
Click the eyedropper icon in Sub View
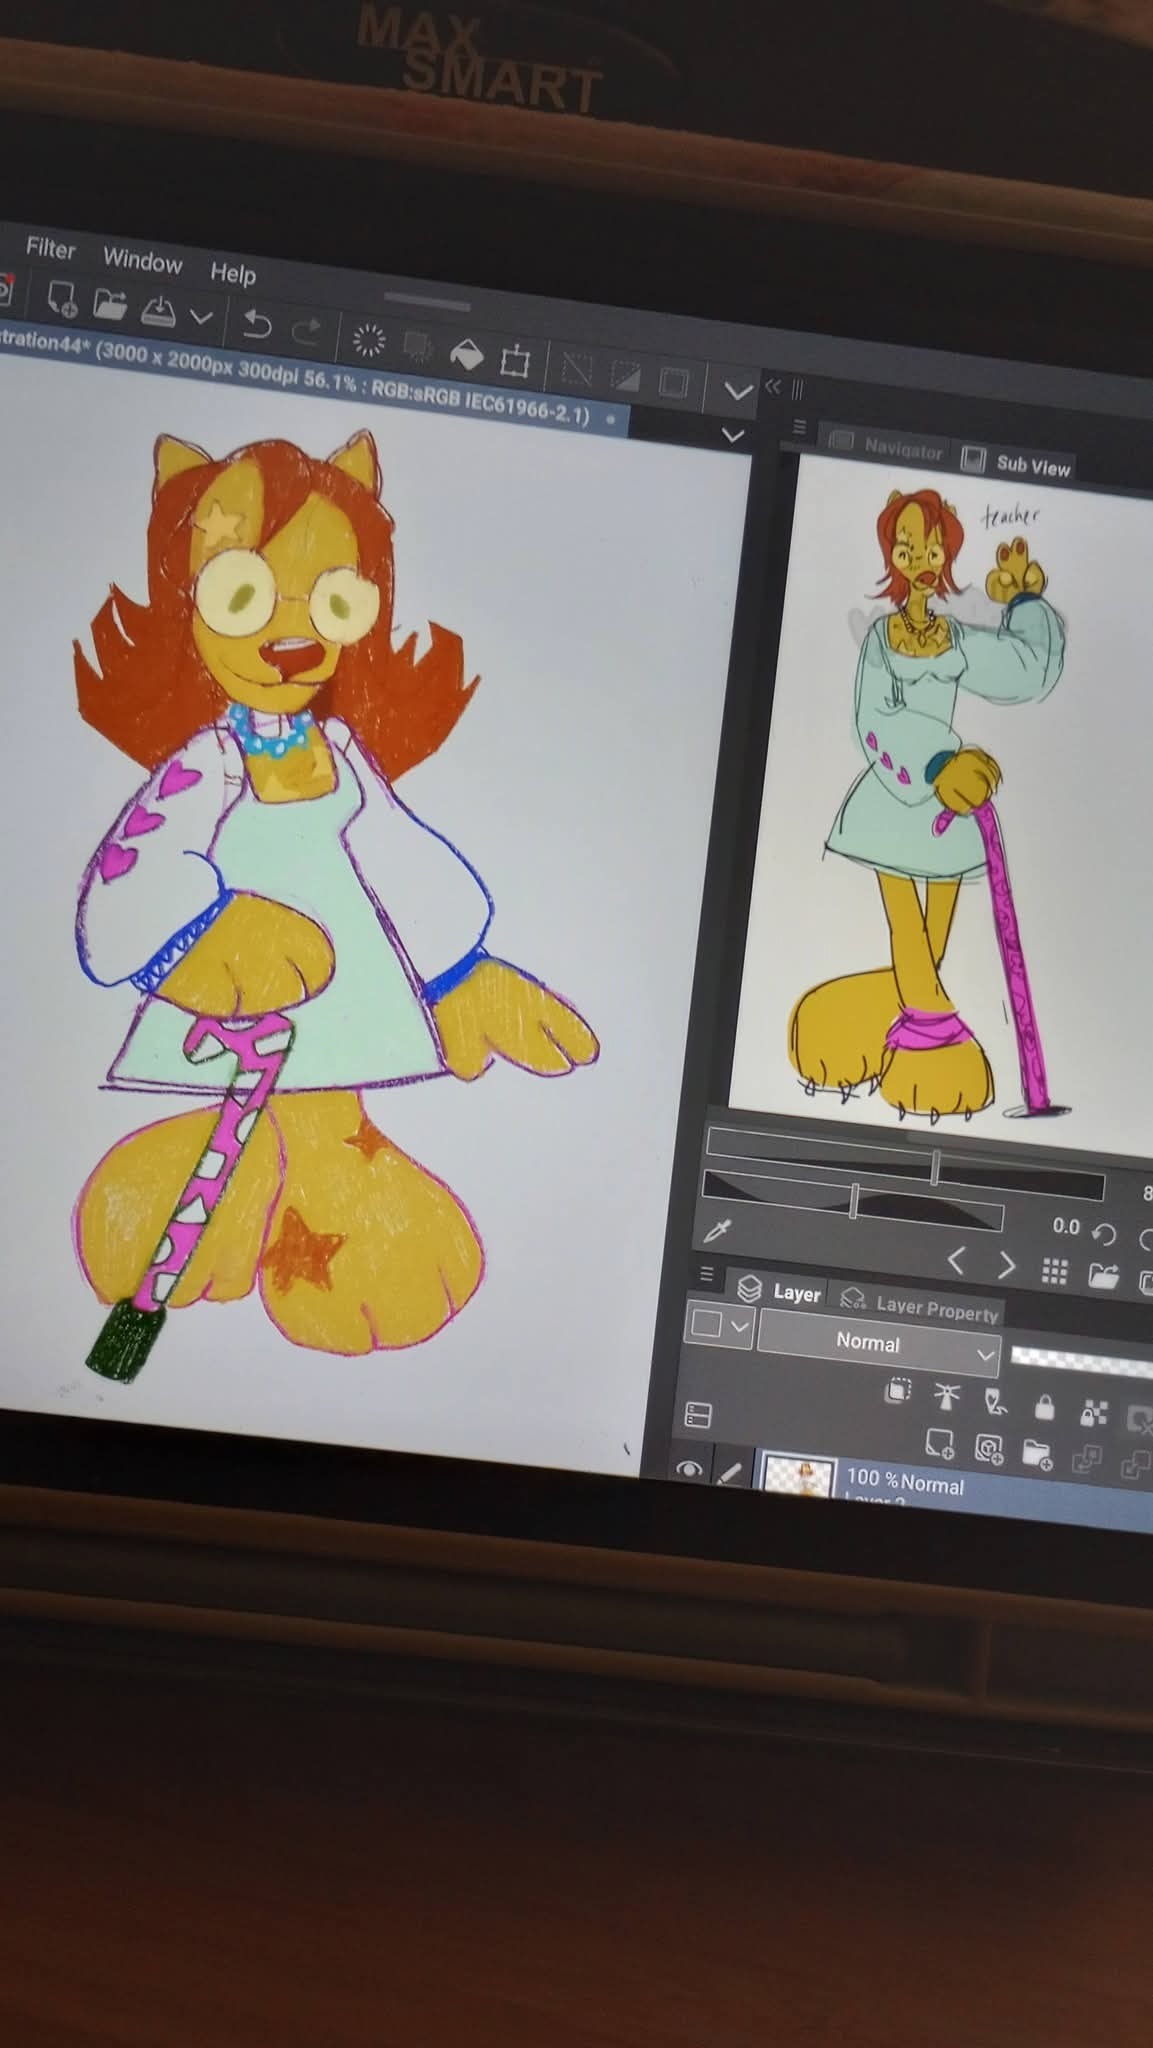click(x=718, y=1230)
